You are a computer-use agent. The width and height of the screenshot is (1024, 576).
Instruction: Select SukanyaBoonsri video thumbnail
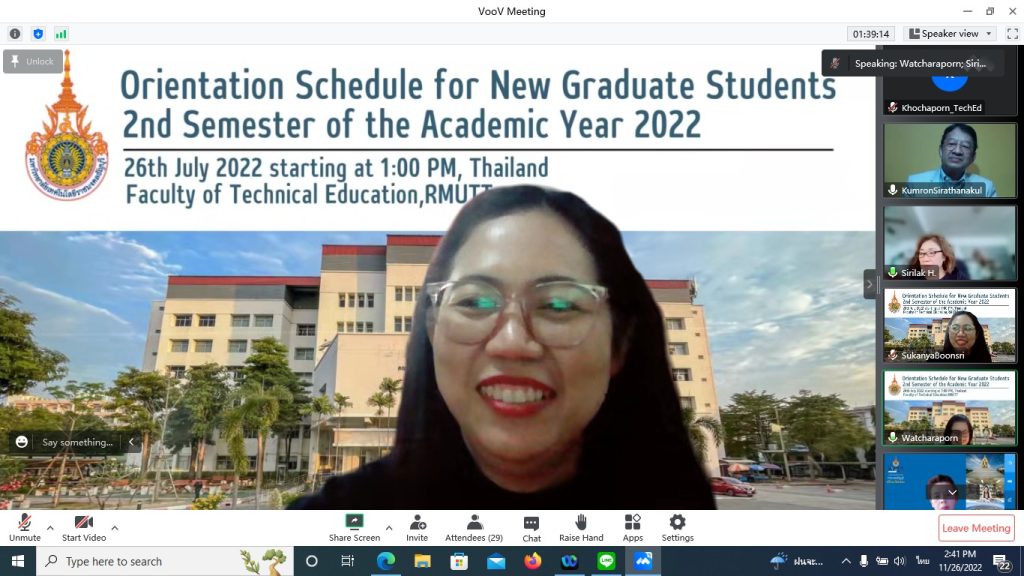950,325
